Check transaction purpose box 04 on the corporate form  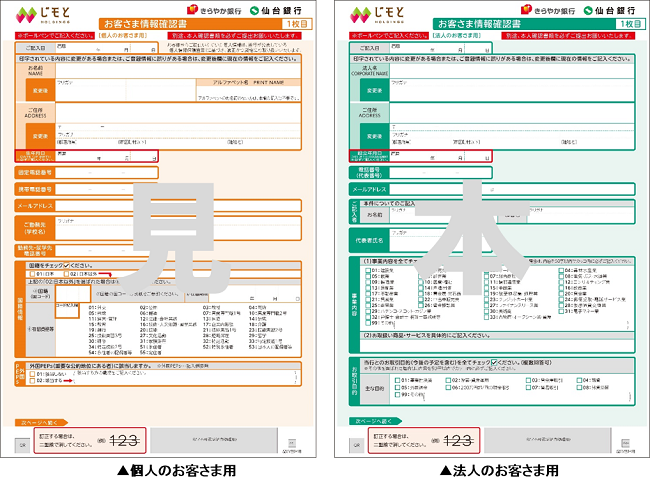point(579,380)
